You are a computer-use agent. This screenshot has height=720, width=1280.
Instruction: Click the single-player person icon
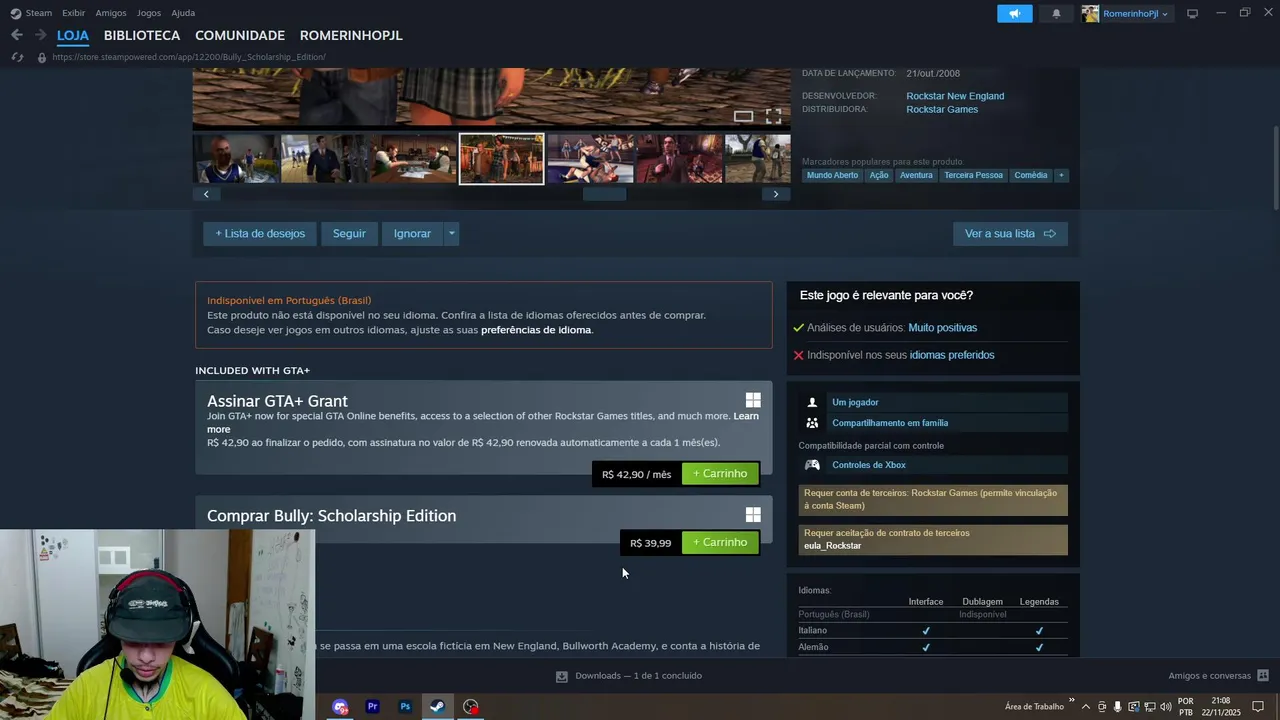812,402
